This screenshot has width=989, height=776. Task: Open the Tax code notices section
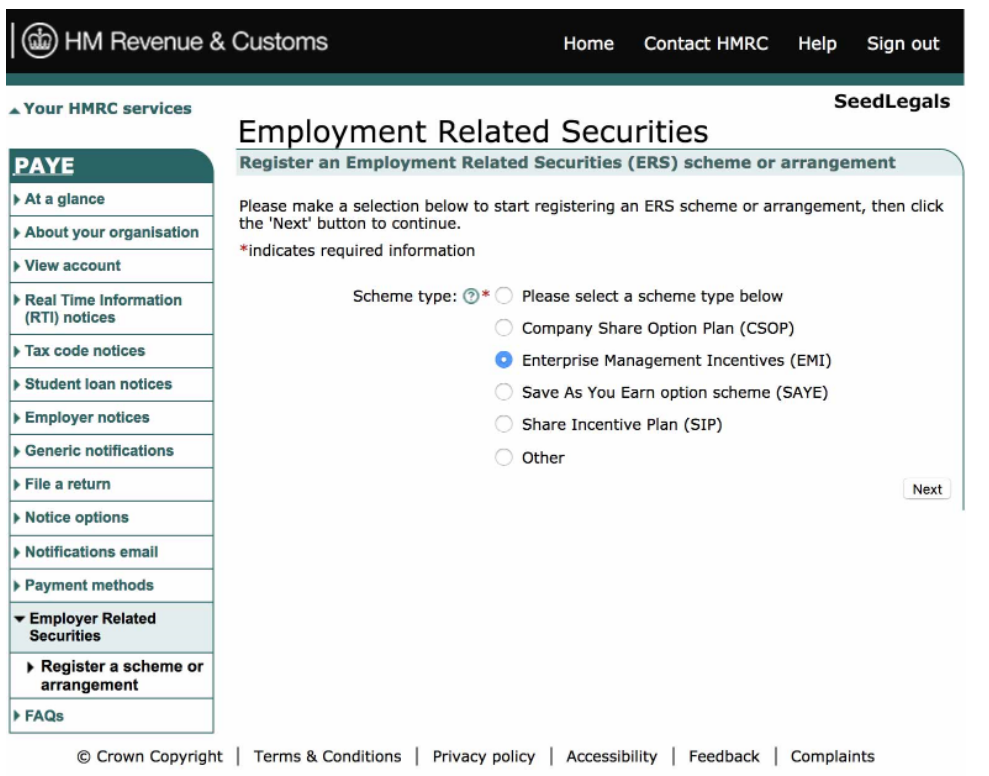coord(84,351)
